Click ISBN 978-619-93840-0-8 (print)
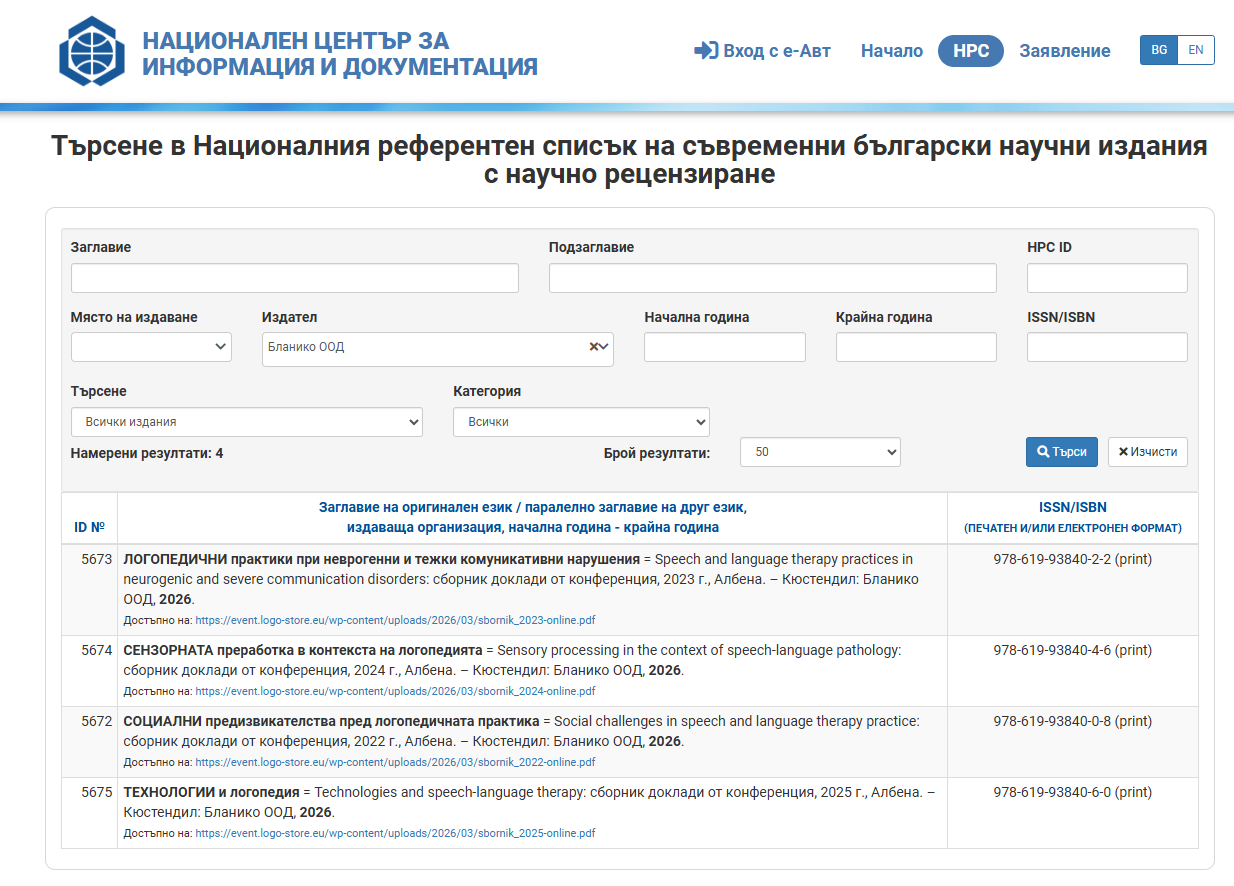 (x=1073, y=721)
